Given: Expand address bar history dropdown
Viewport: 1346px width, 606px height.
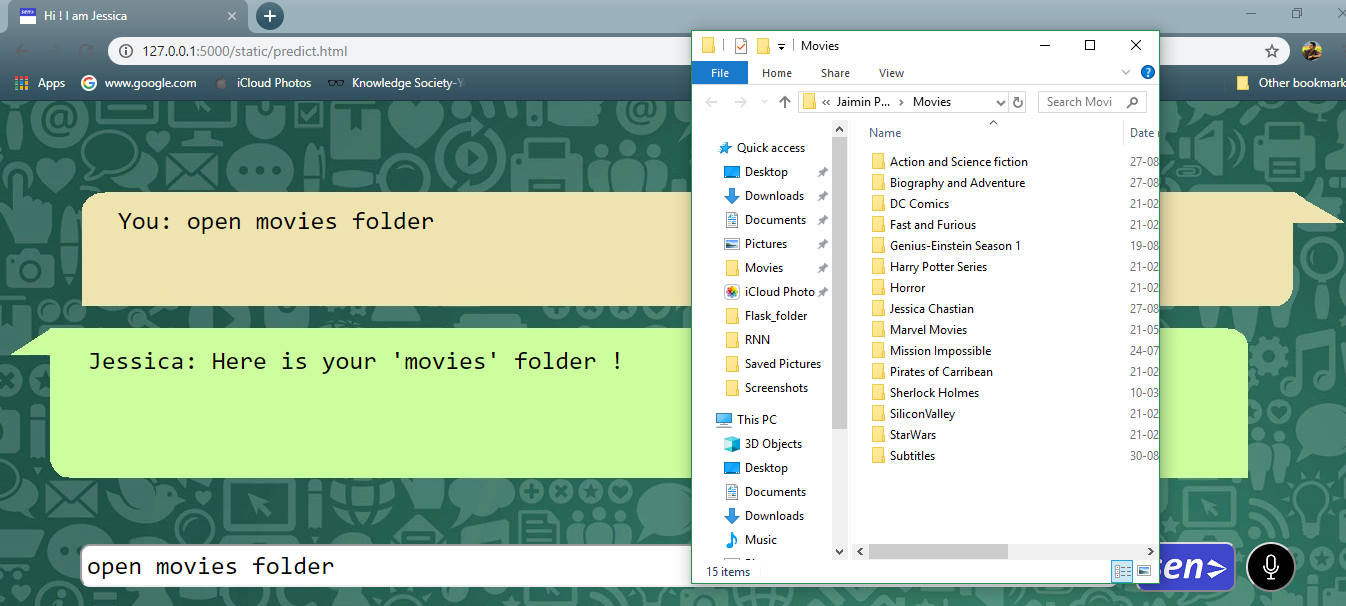Looking at the screenshot, I should (x=1001, y=102).
